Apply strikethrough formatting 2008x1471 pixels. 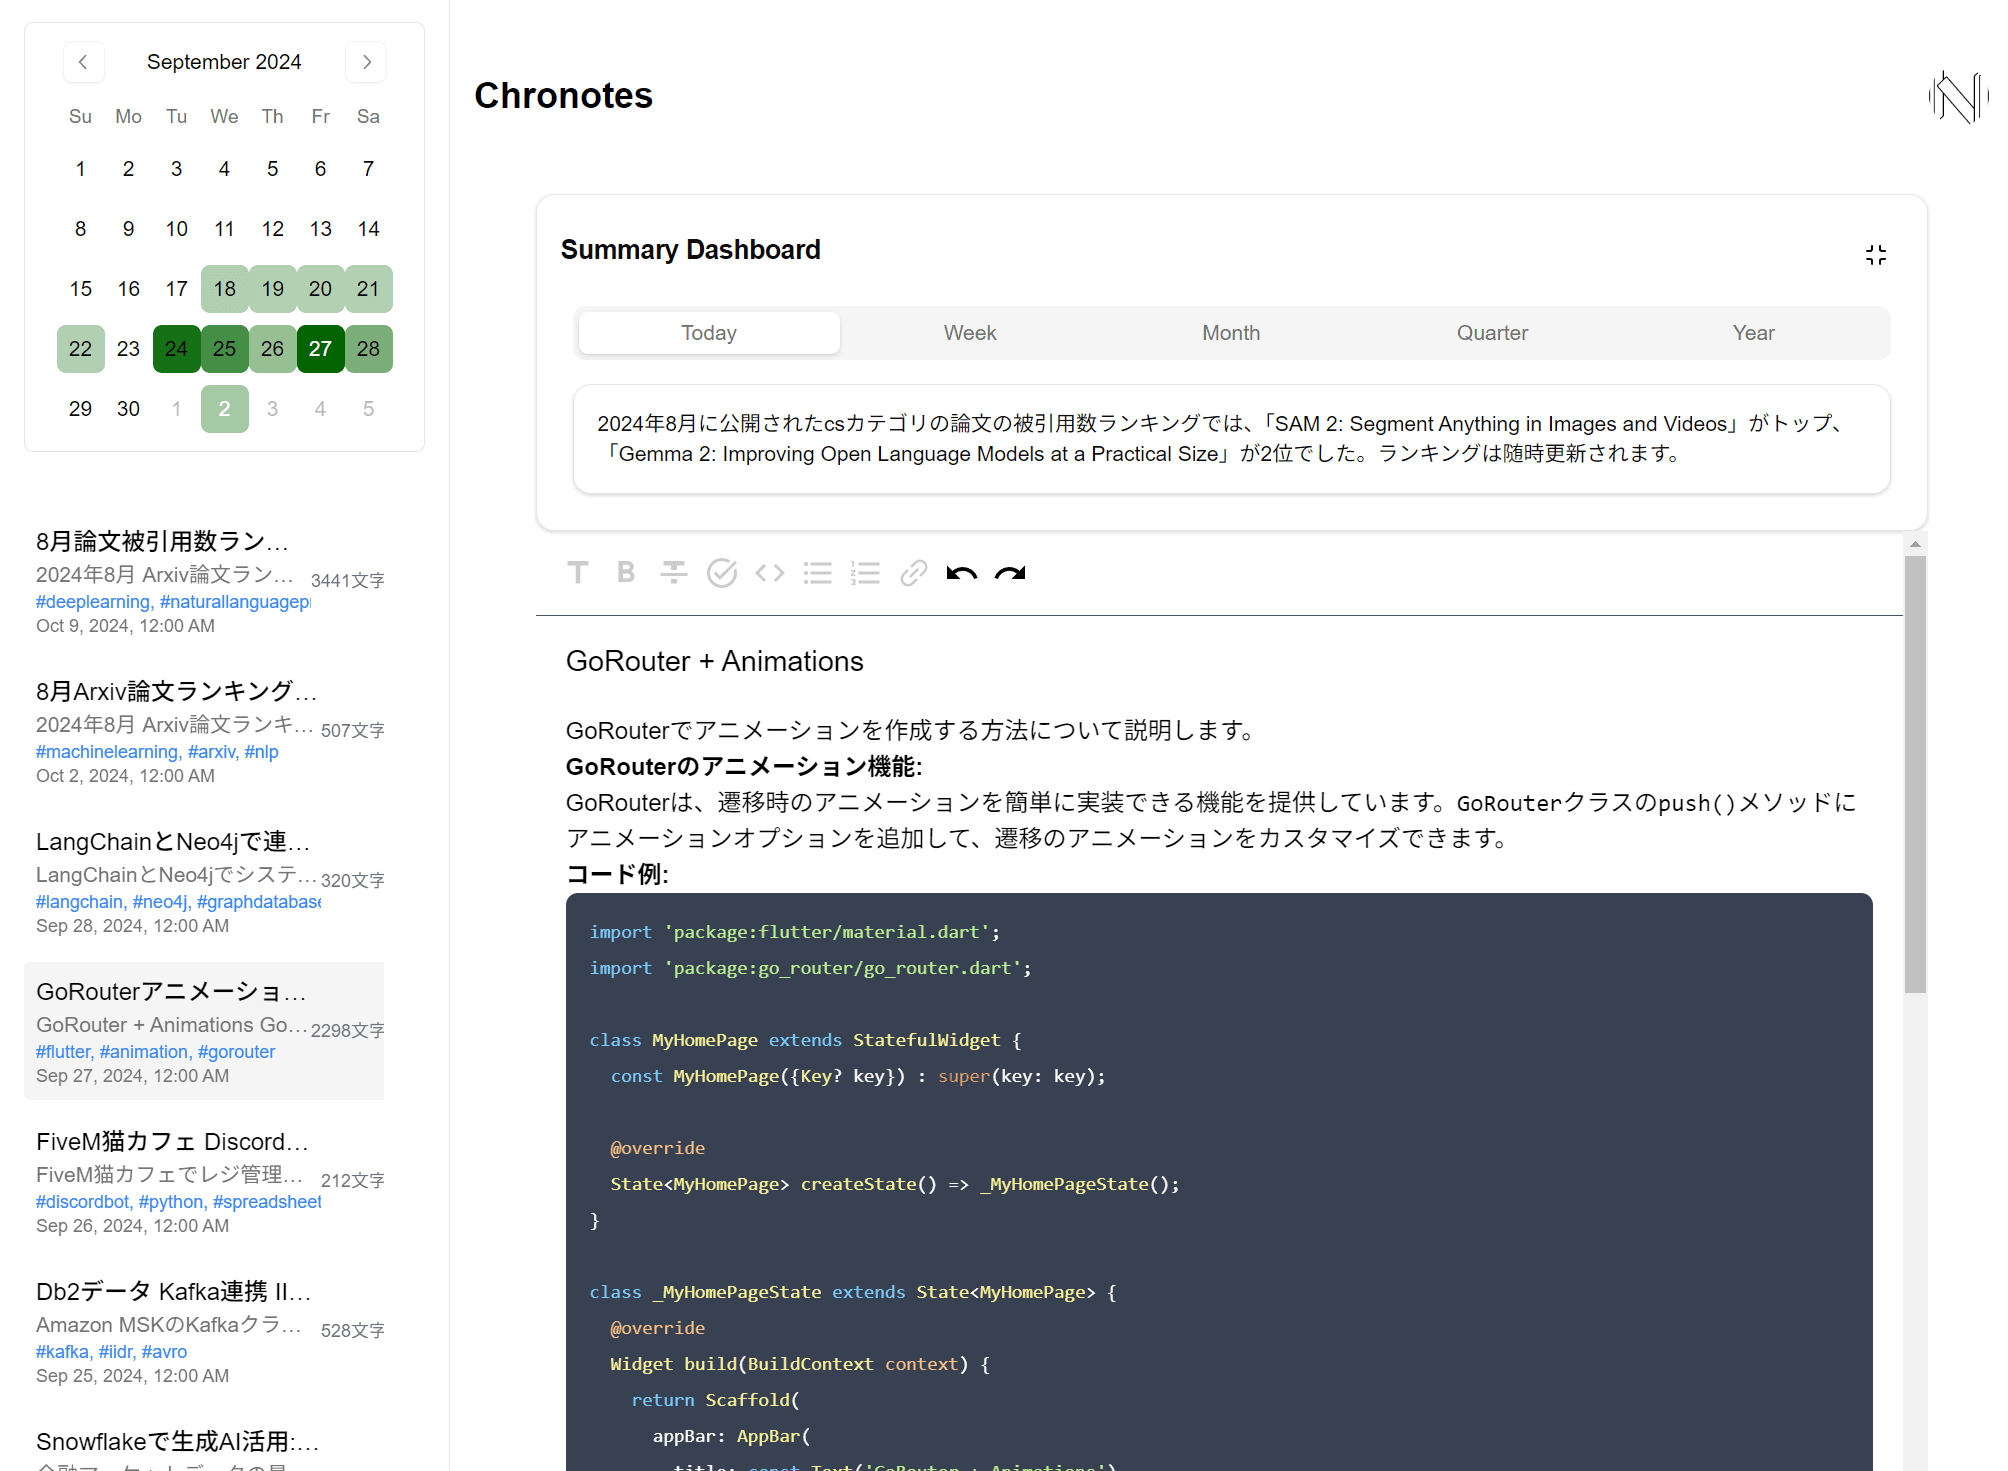click(674, 572)
